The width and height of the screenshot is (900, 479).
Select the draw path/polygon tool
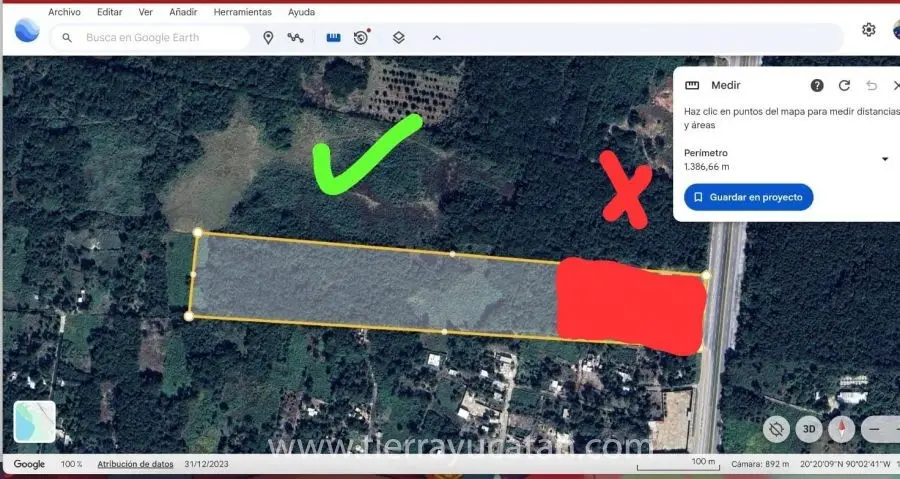coord(296,38)
